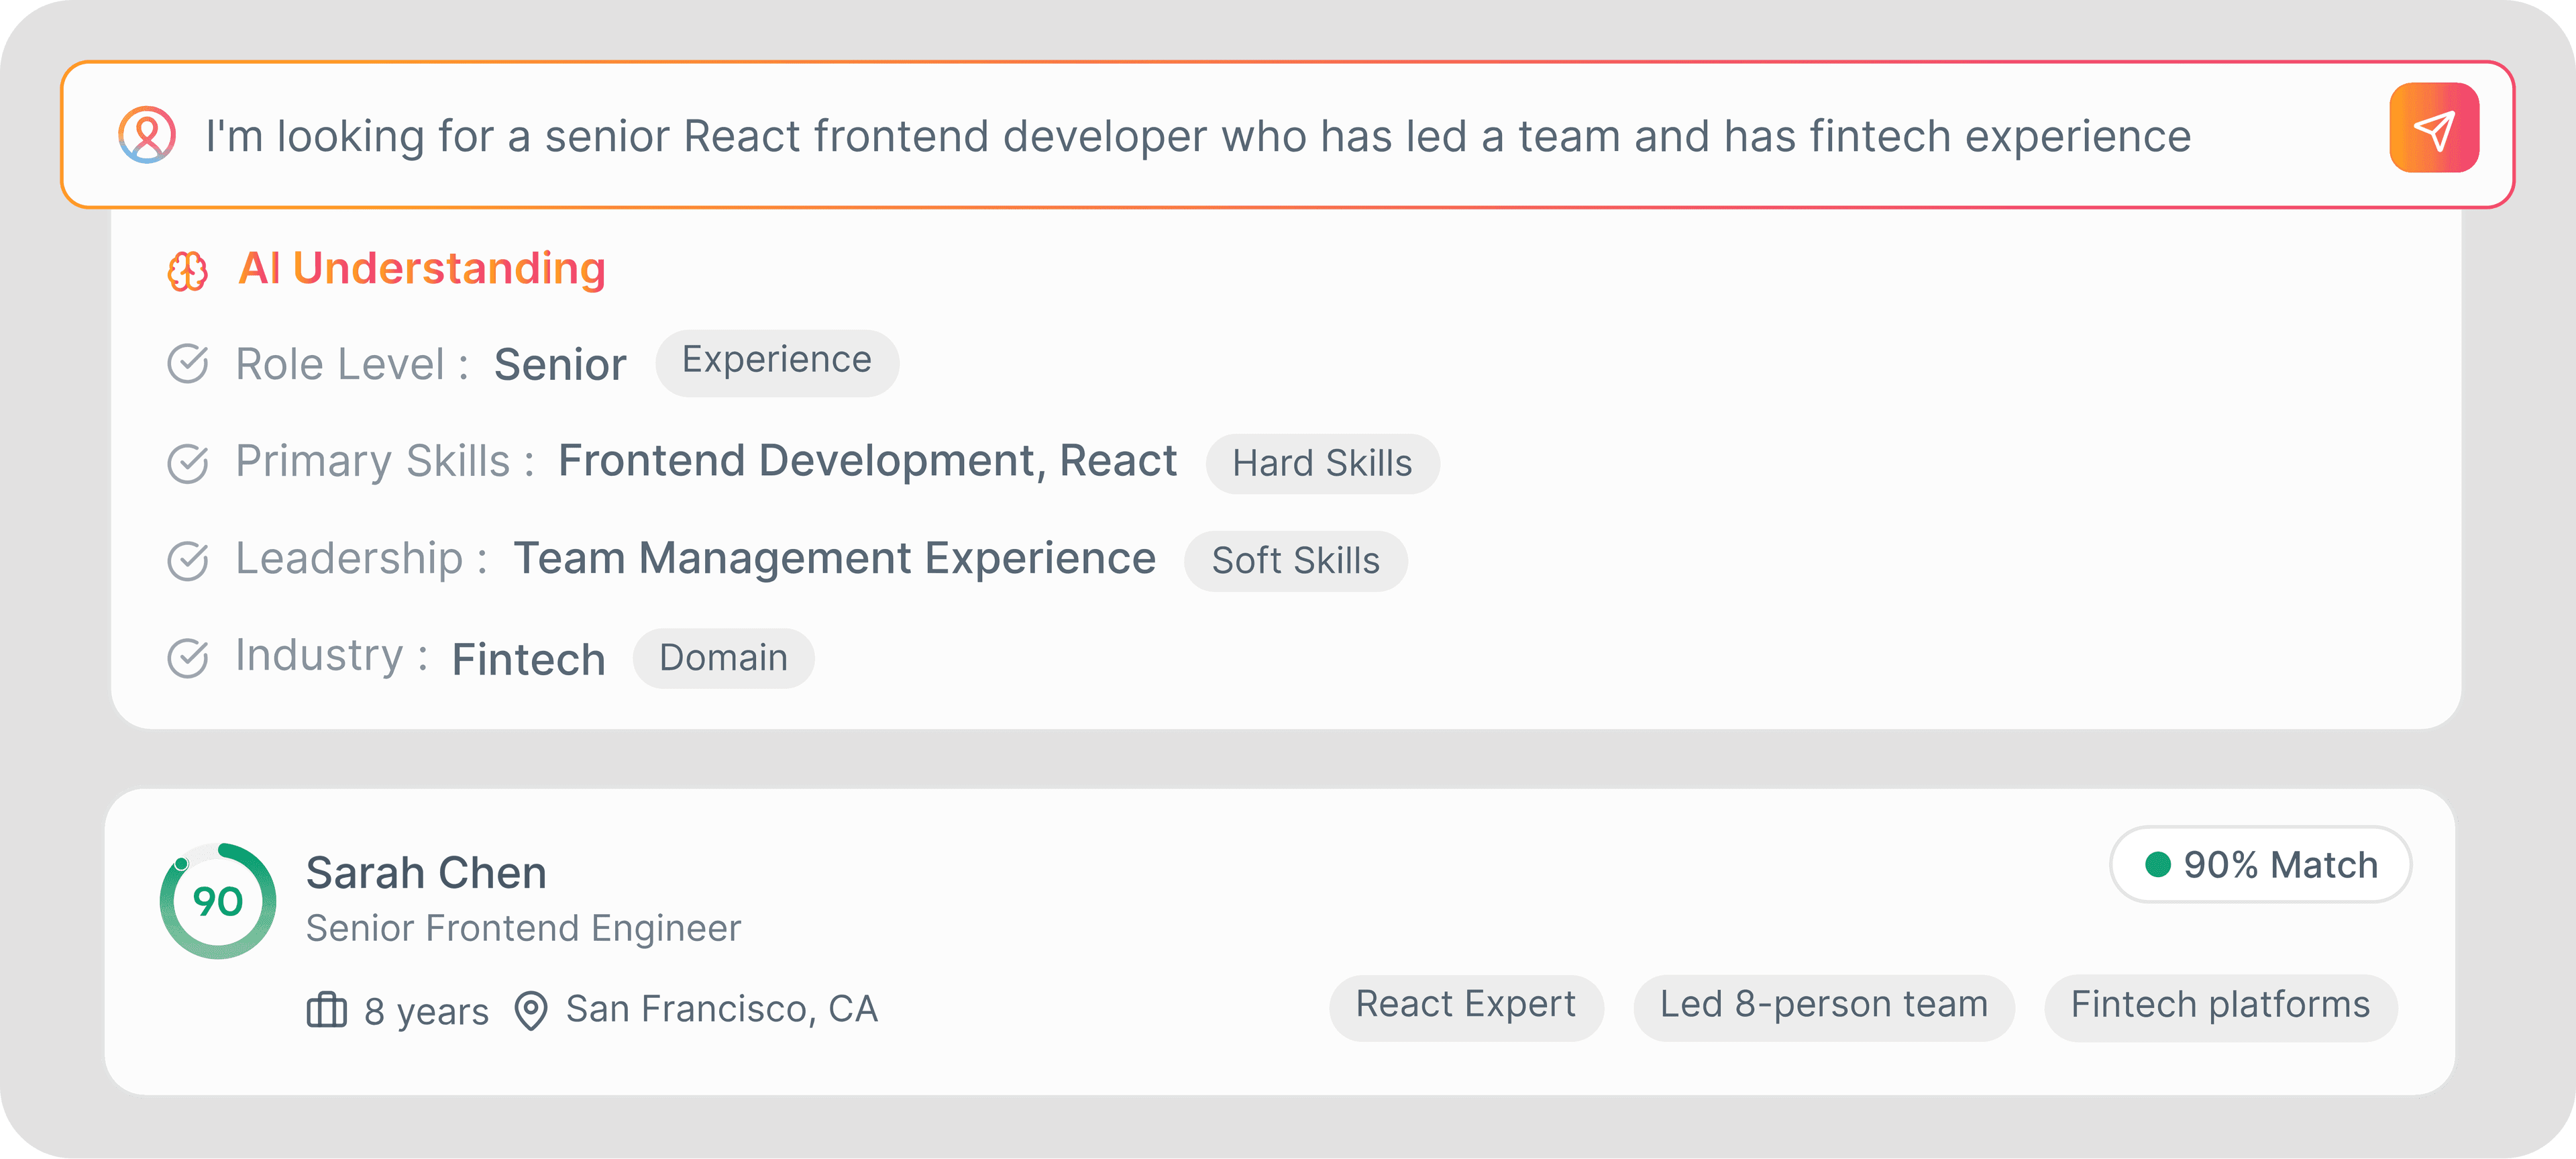
Task: Click the AI Understanding brain icon
Action: click(x=187, y=271)
